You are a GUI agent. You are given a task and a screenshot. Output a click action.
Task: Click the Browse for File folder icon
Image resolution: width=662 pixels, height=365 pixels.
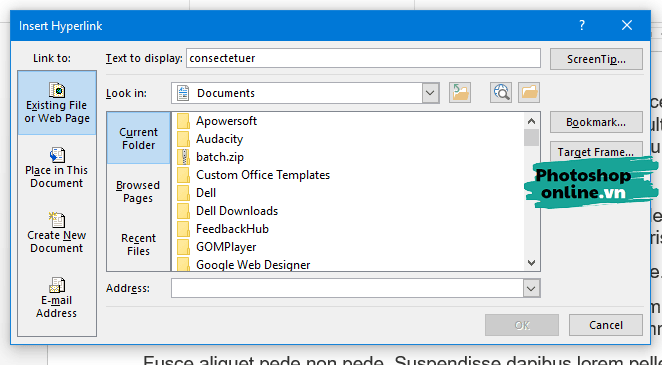(x=529, y=92)
